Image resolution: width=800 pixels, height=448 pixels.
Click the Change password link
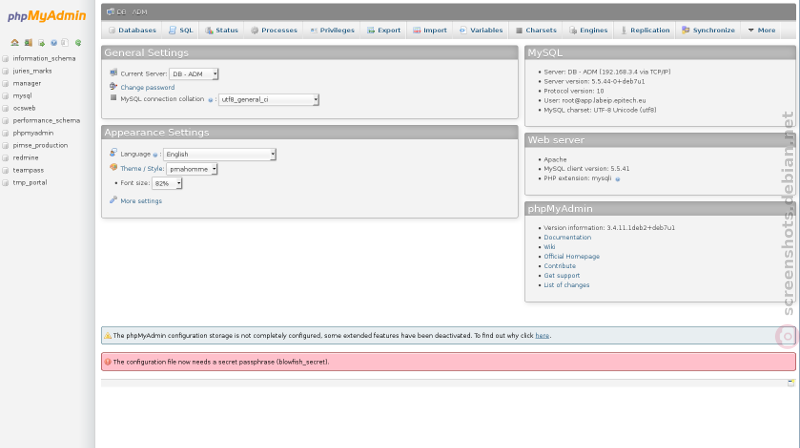147,88
